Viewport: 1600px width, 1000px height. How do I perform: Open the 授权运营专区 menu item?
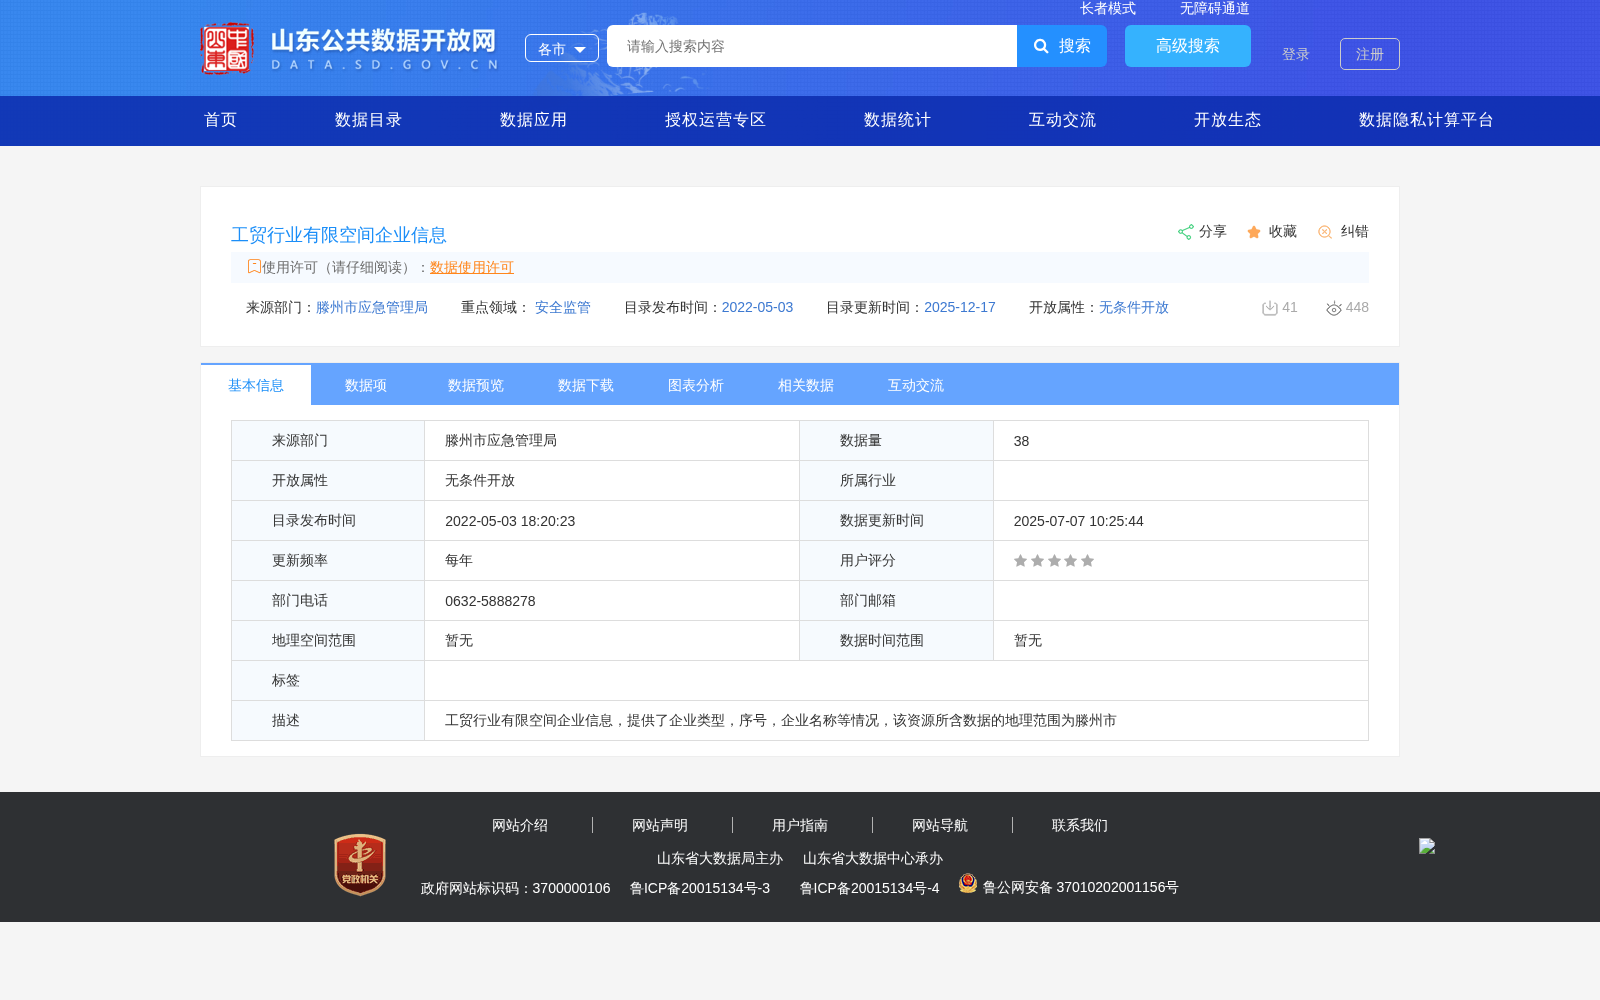point(716,120)
